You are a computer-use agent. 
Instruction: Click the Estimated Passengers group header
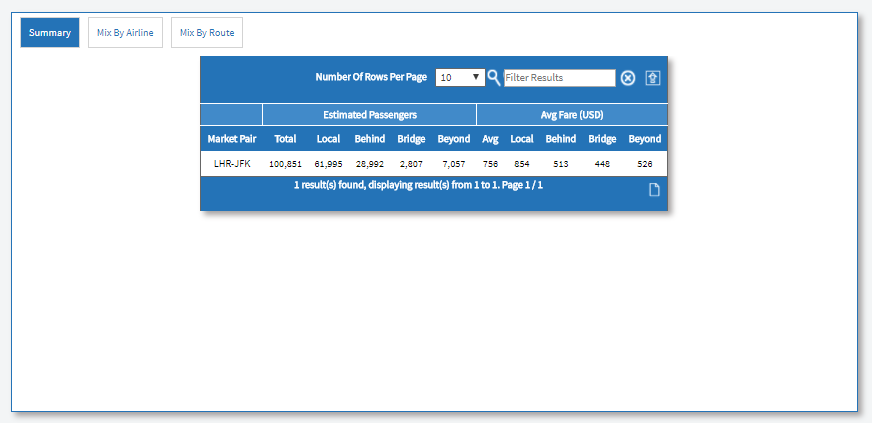tap(370, 115)
